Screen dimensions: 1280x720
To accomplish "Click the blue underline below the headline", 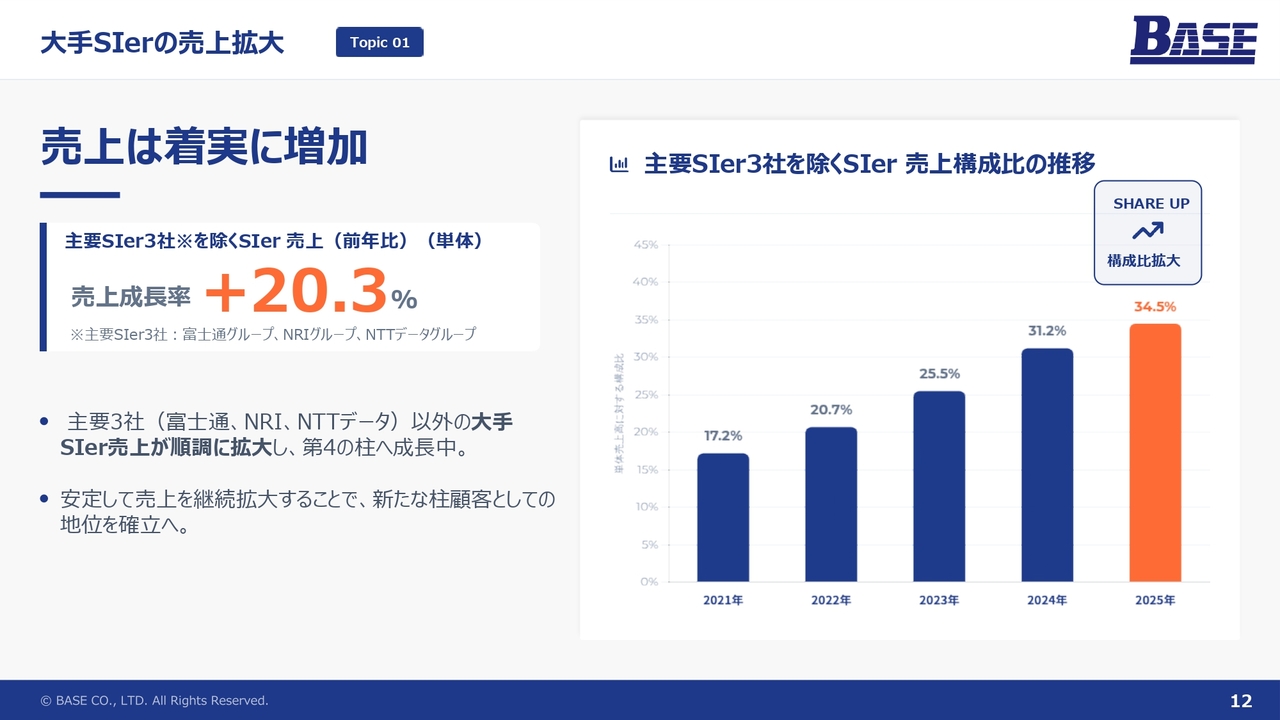I will (80, 195).
